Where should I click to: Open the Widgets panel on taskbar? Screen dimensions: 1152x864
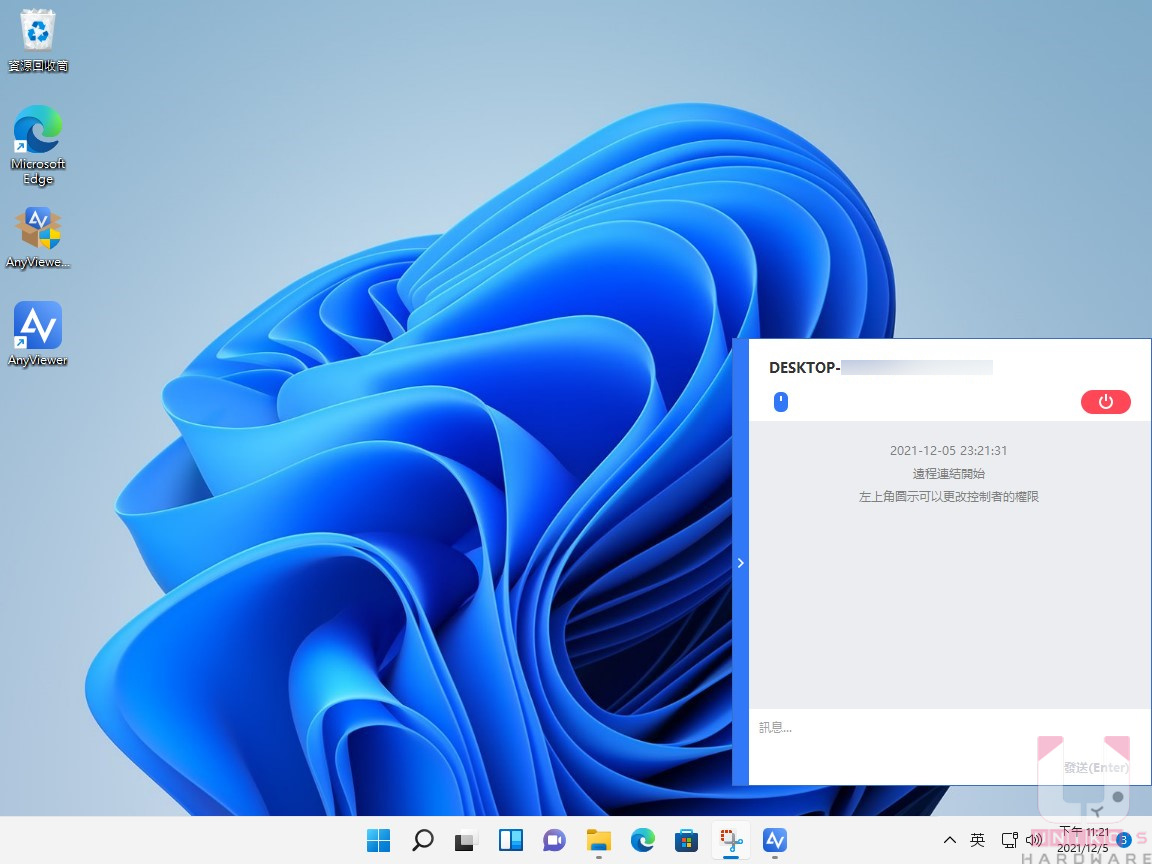(511, 840)
